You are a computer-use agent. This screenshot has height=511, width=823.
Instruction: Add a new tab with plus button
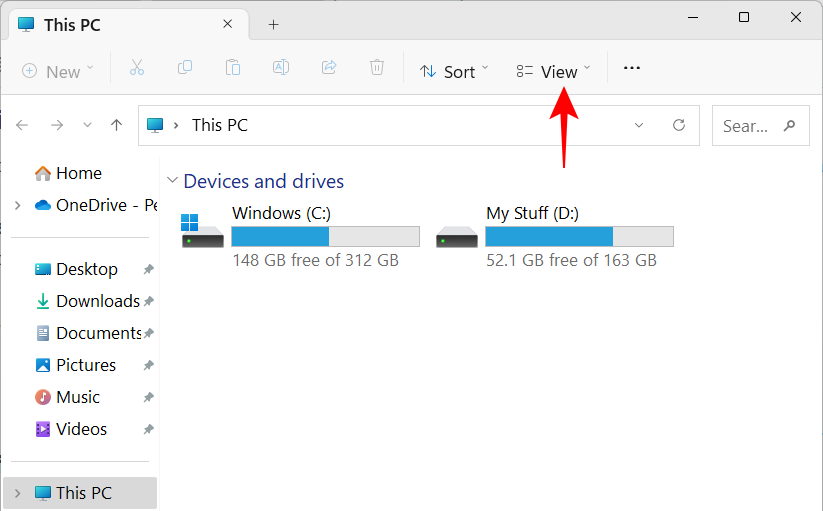[x=273, y=25]
